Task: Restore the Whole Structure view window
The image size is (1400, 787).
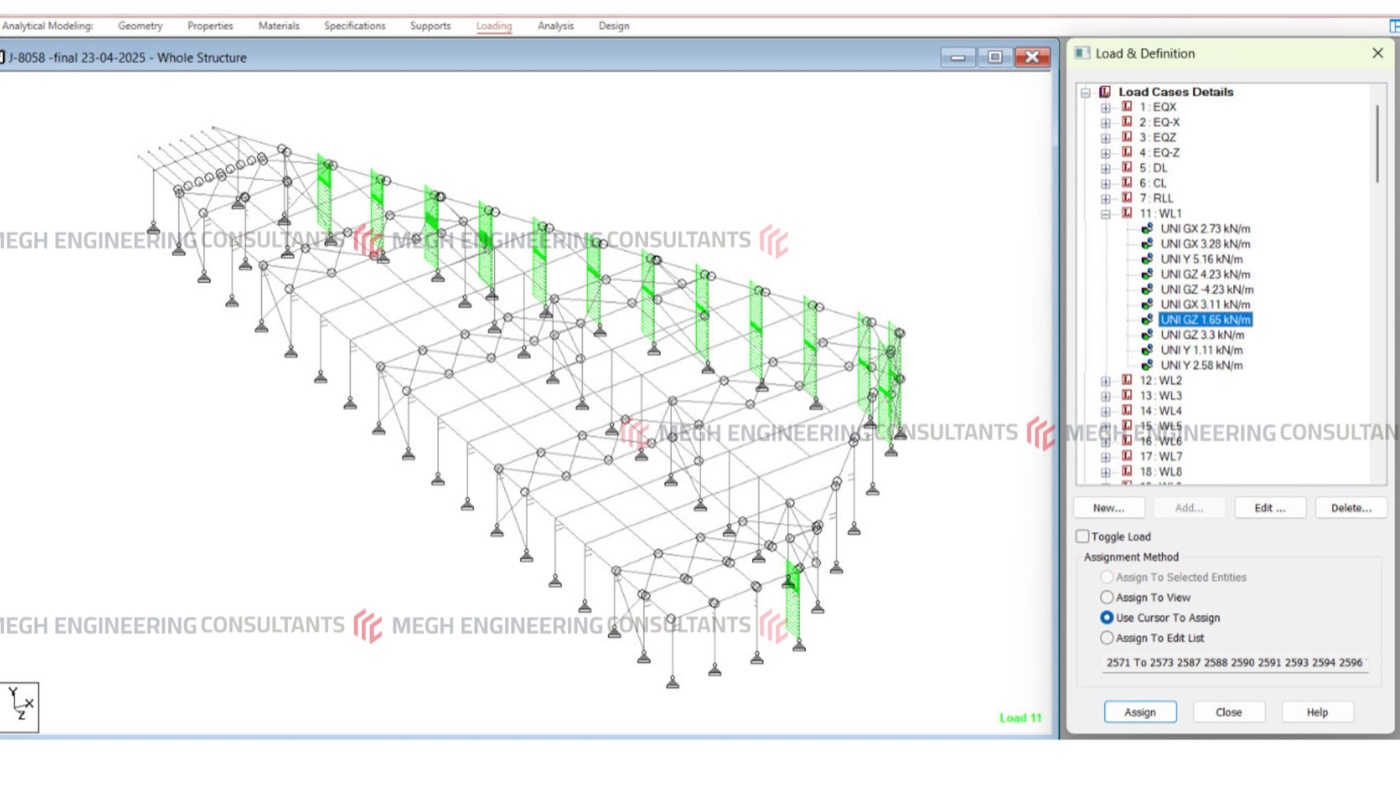Action: 995,58
